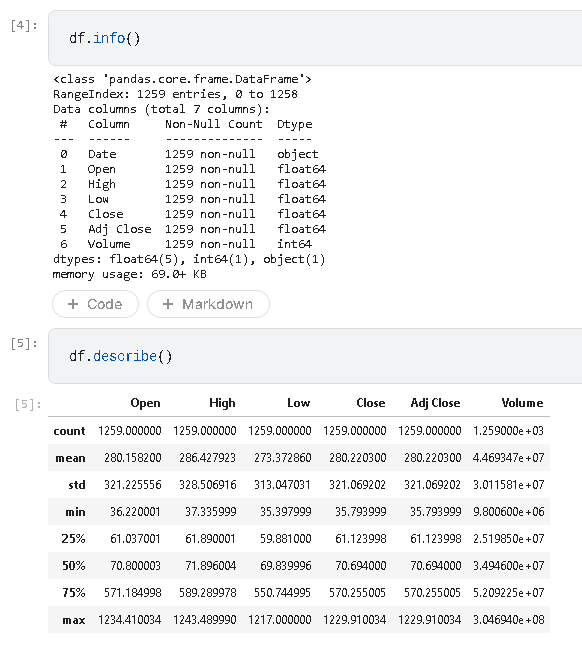Click 50% Volume value 3.494600e+07
582x662 pixels.
pyautogui.click(x=509, y=566)
